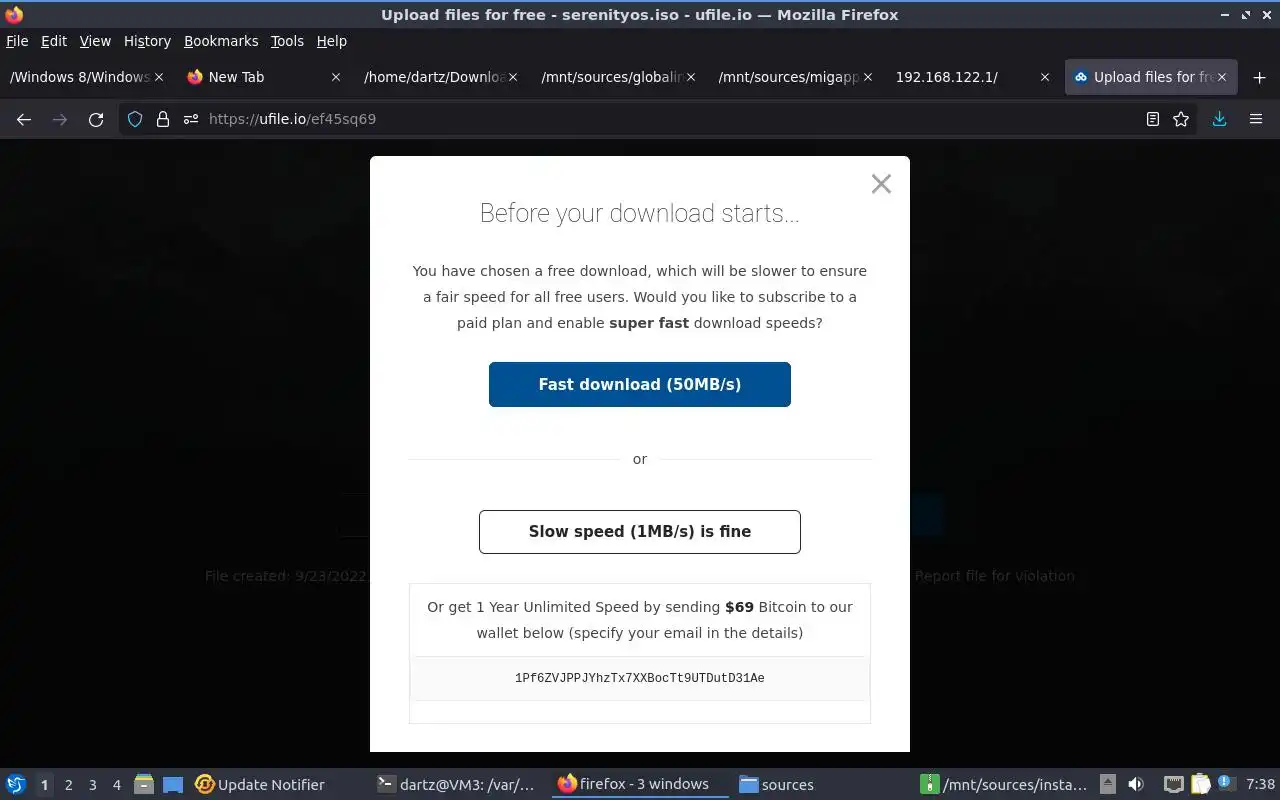Open the Edit menu
1280x800 pixels.
coord(54,41)
